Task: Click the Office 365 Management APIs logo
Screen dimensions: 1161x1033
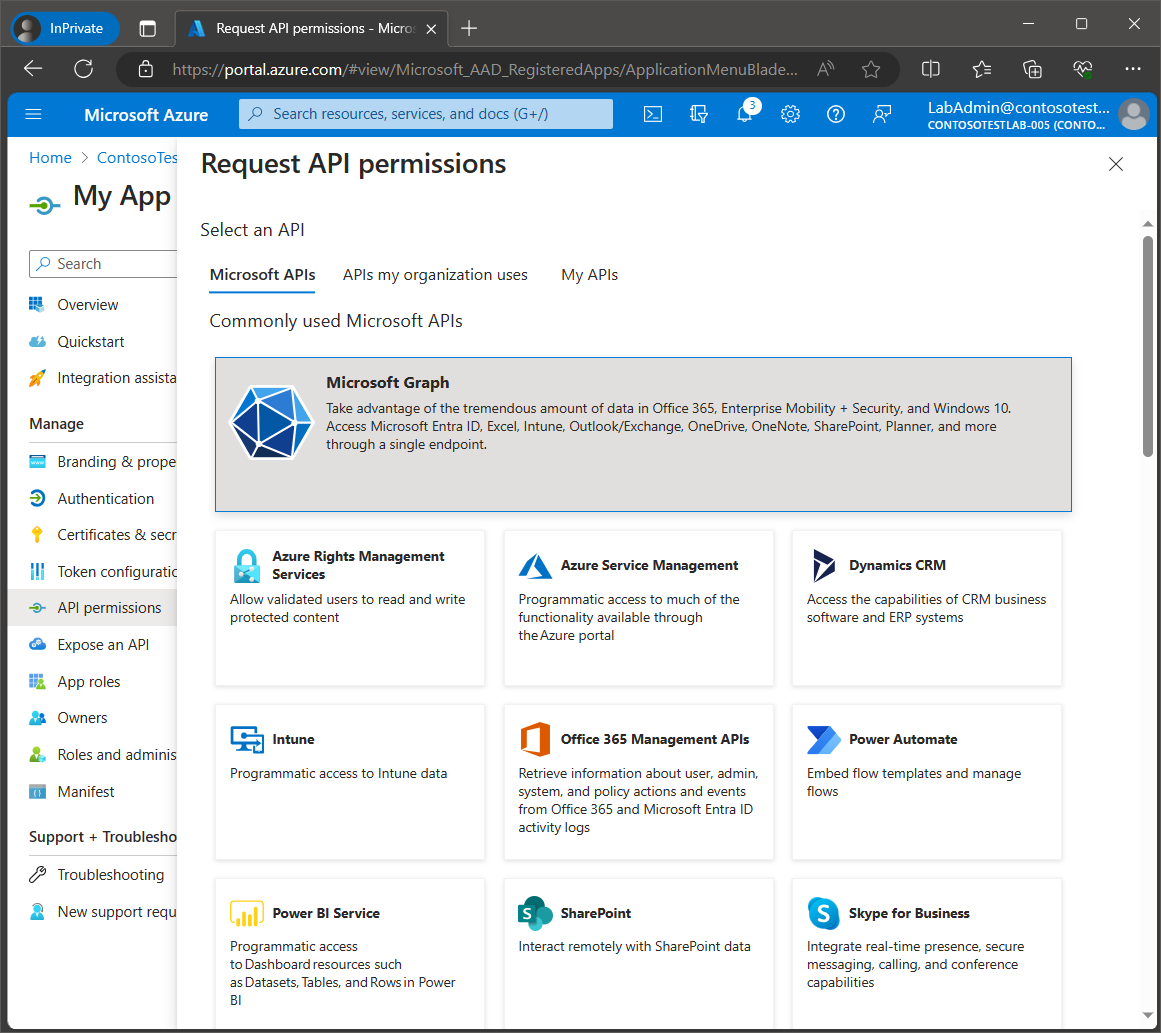Action: click(535, 739)
